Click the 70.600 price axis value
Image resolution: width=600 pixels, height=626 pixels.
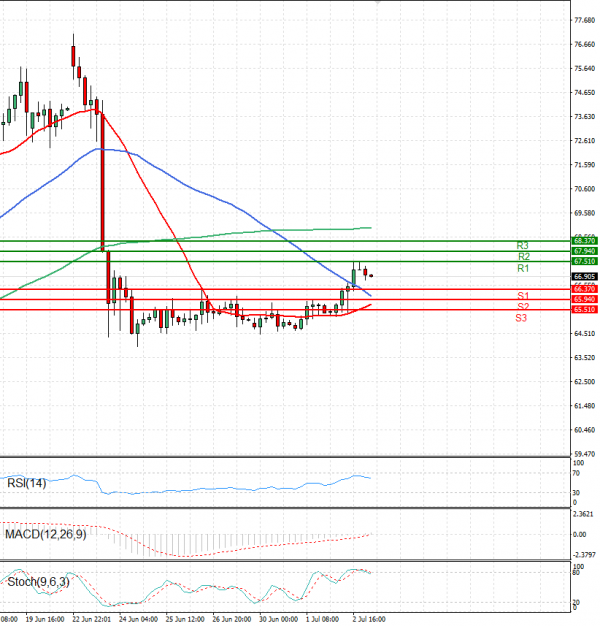coord(584,189)
